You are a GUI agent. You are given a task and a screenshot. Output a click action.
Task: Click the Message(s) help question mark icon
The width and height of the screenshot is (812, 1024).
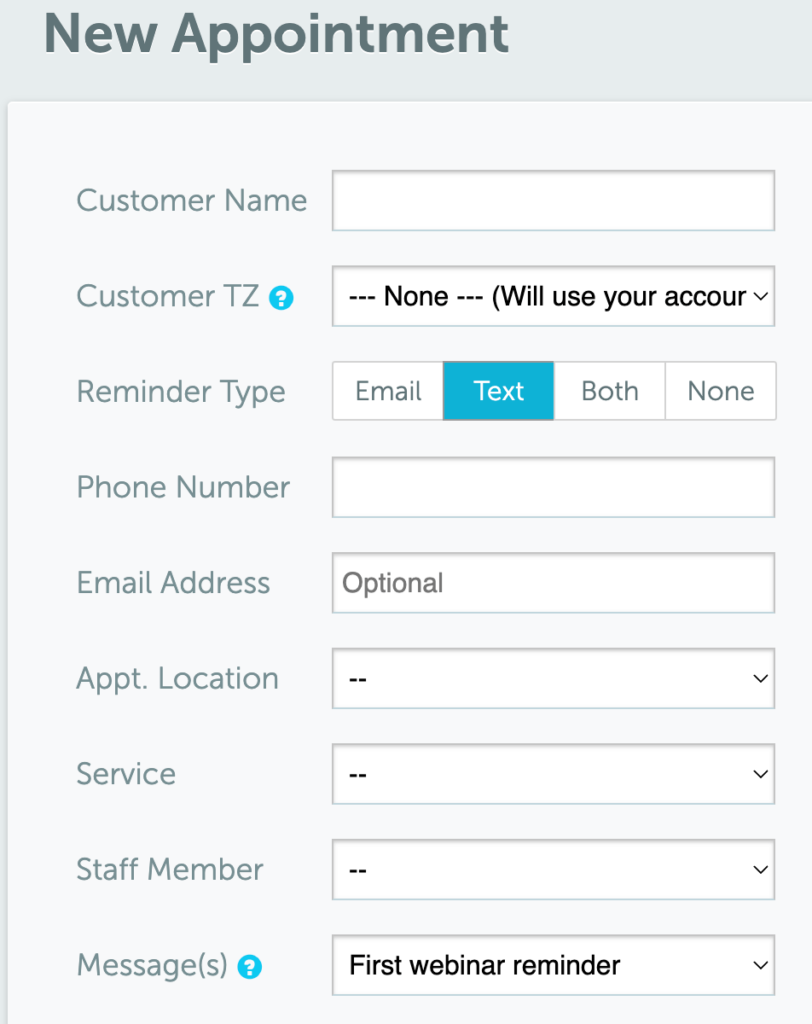[x=249, y=967]
